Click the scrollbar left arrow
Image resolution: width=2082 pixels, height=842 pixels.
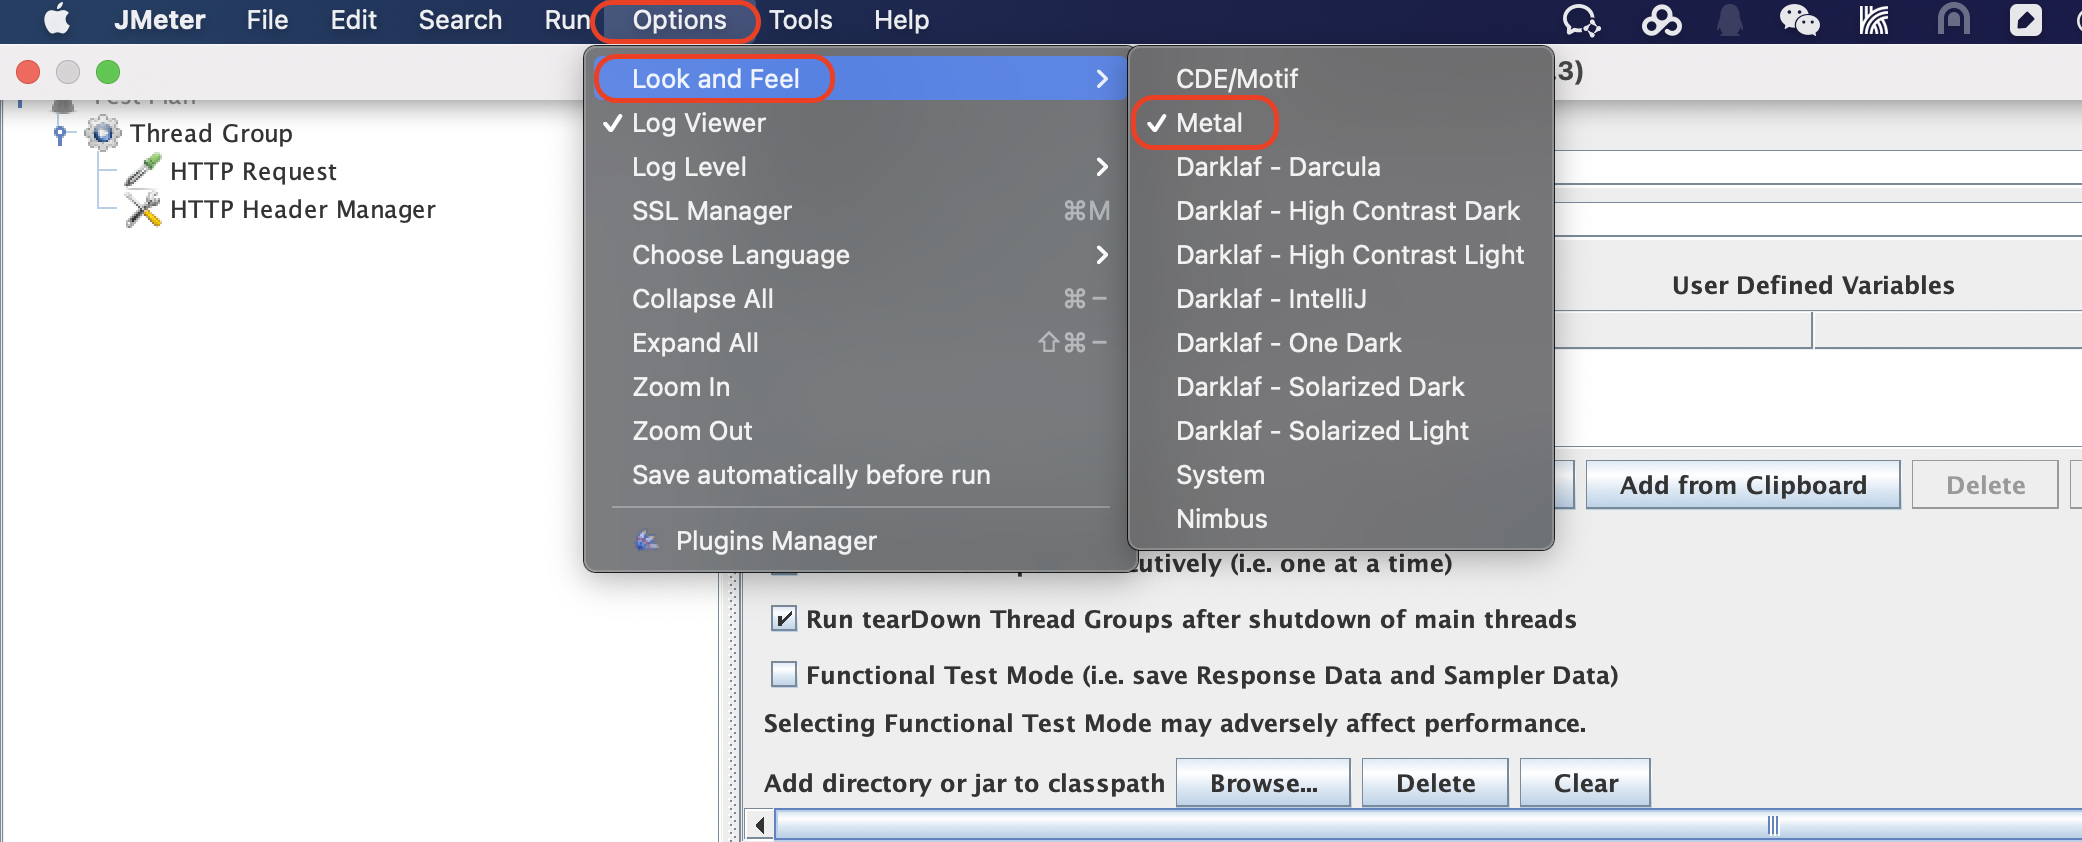tap(760, 825)
